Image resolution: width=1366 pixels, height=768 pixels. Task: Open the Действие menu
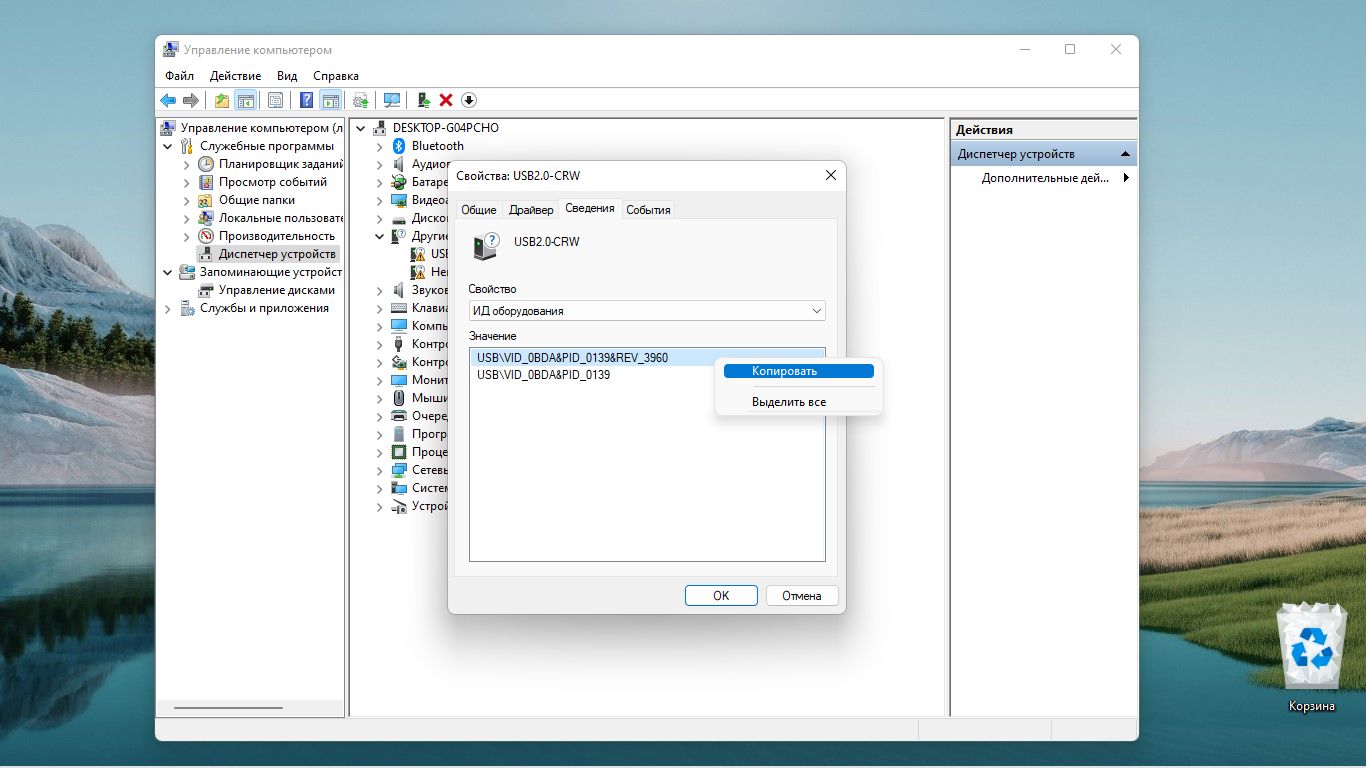pos(235,76)
